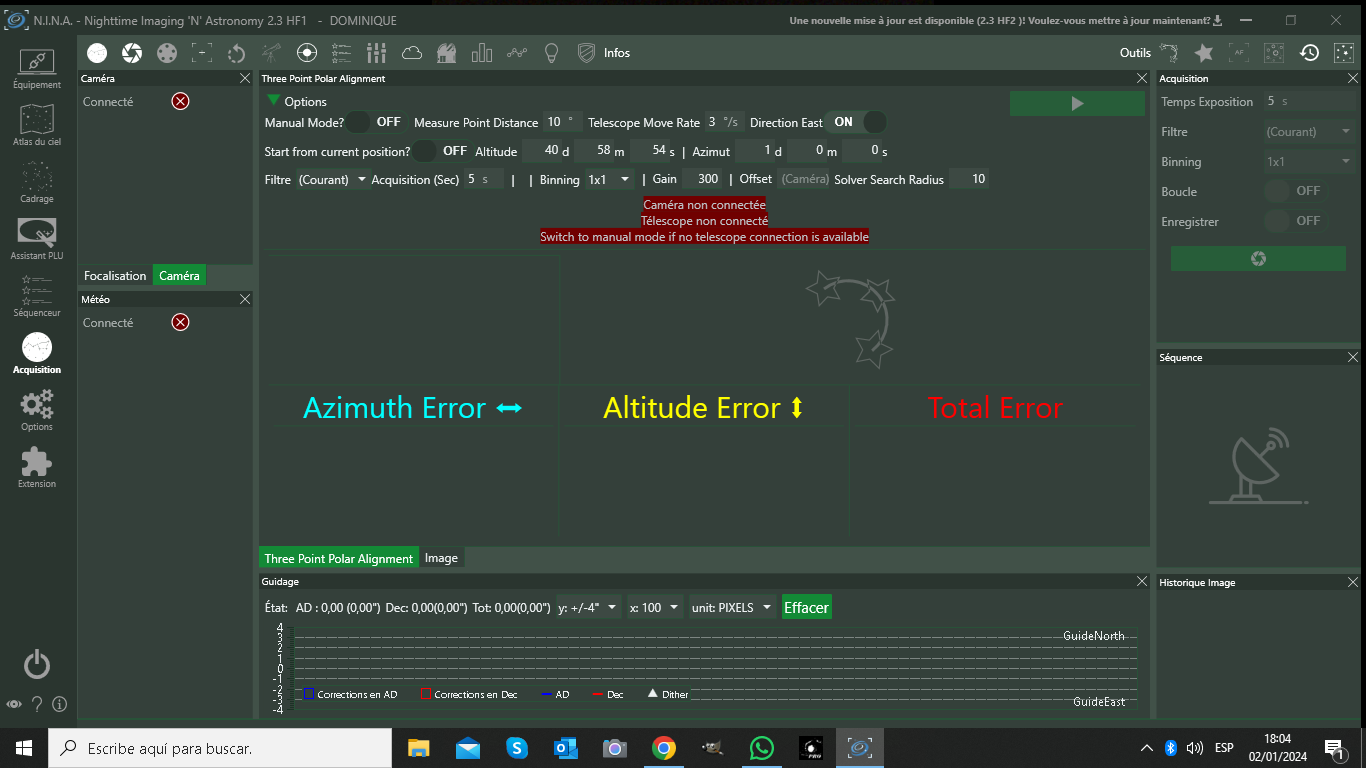Start polar alignment with the play button
The width and height of the screenshot is (1366, 768).
[x=1077, y=103]
